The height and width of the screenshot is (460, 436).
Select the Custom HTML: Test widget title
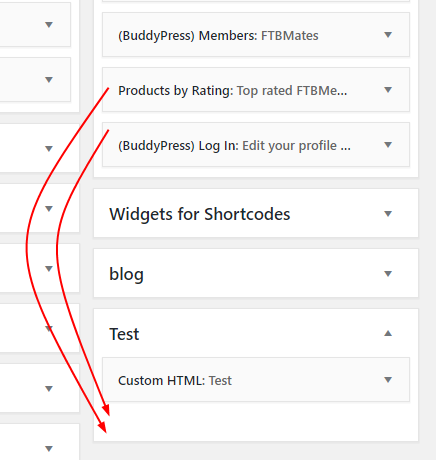pyautogui.click(x=175, y=381)
